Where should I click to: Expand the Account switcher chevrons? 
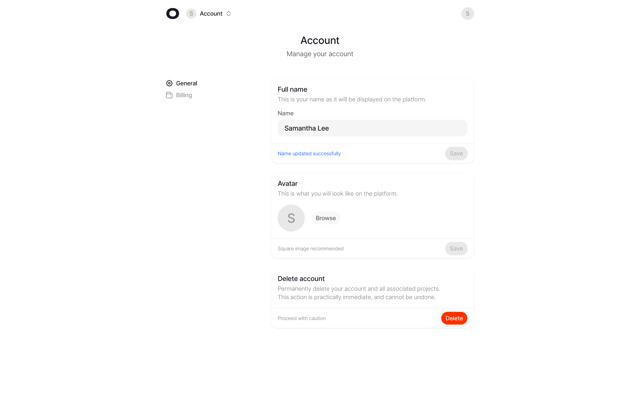tap(229, 13)
